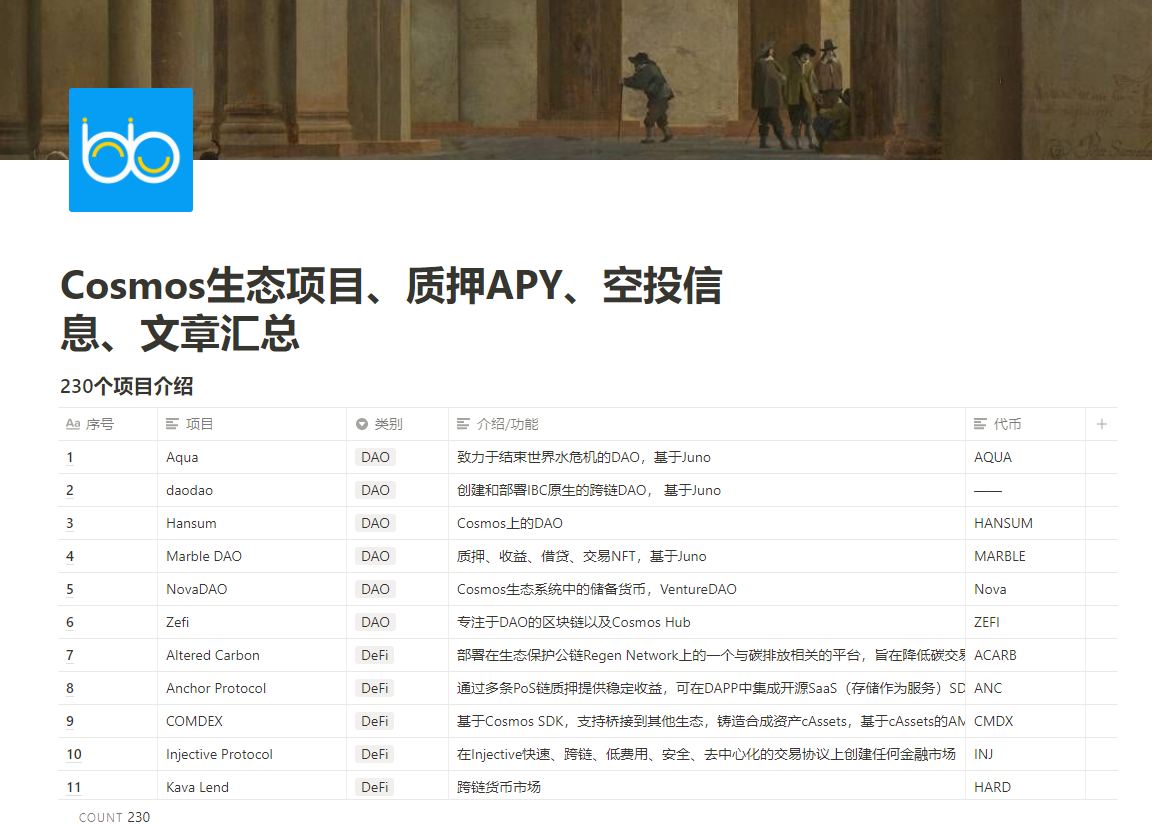Select the MARBLE token cell
This screenshot has width=1152, height=825.
[x=1026, y=556]
